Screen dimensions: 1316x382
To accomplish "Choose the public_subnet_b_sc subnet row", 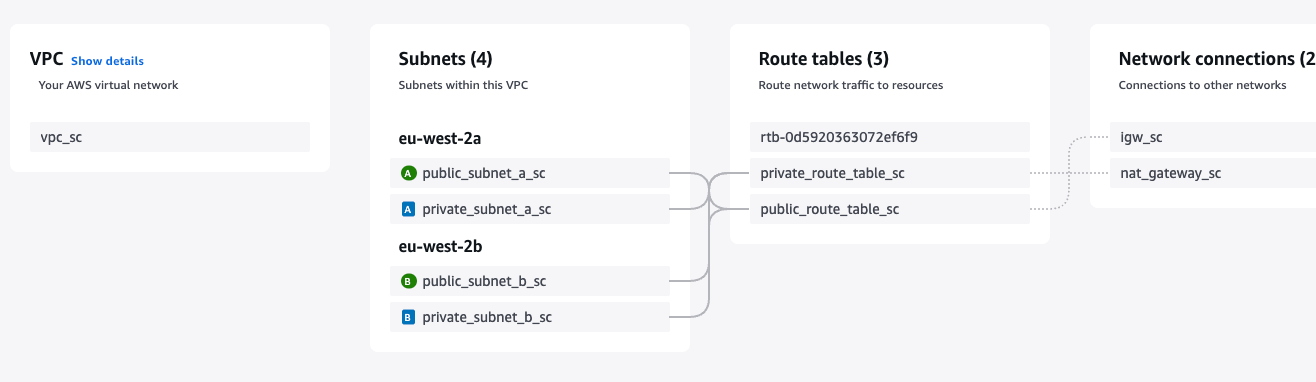I will [530, 281].
